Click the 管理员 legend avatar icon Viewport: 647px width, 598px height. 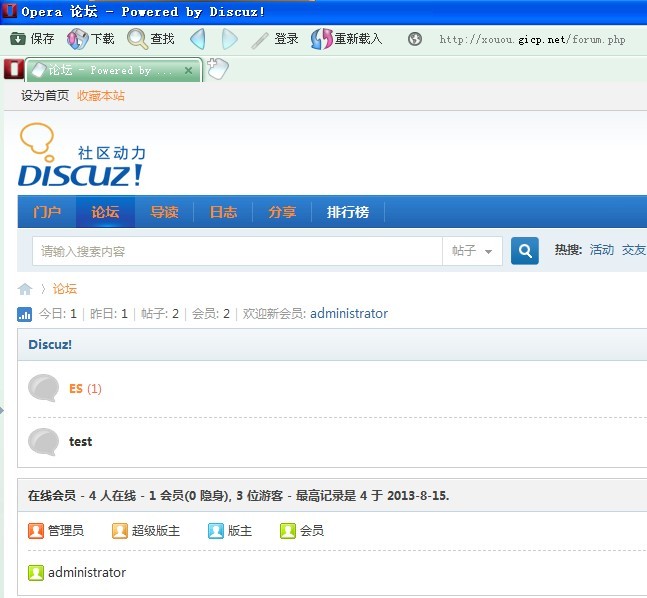tap(36, 531)
